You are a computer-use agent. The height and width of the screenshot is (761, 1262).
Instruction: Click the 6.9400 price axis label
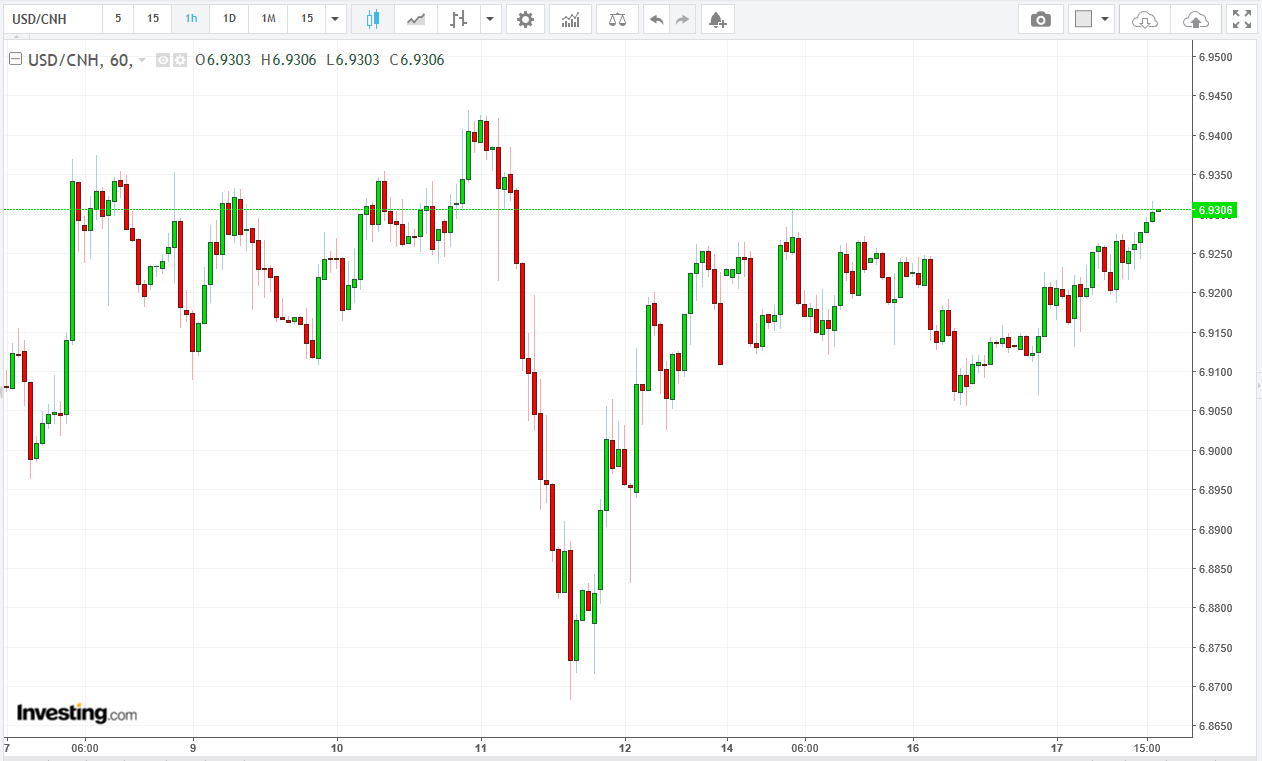click(x=1216, y=136)
